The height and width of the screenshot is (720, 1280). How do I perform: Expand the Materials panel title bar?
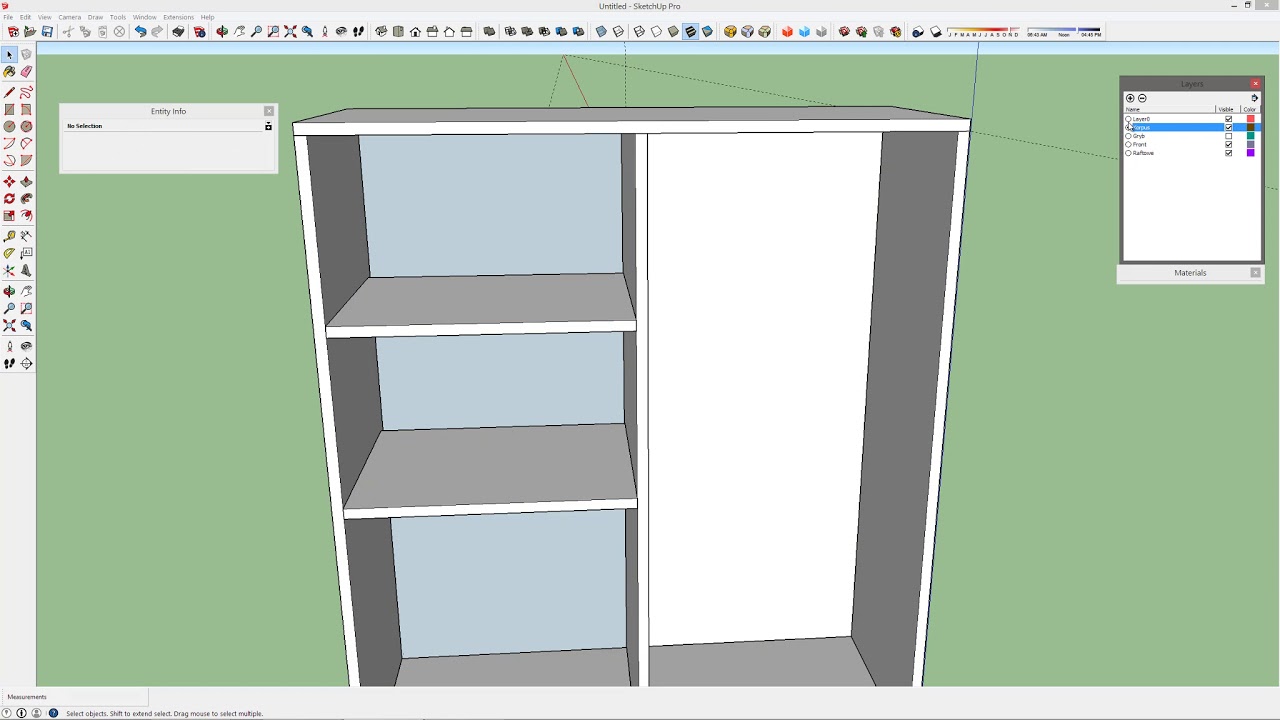[x=1190, y=272]
